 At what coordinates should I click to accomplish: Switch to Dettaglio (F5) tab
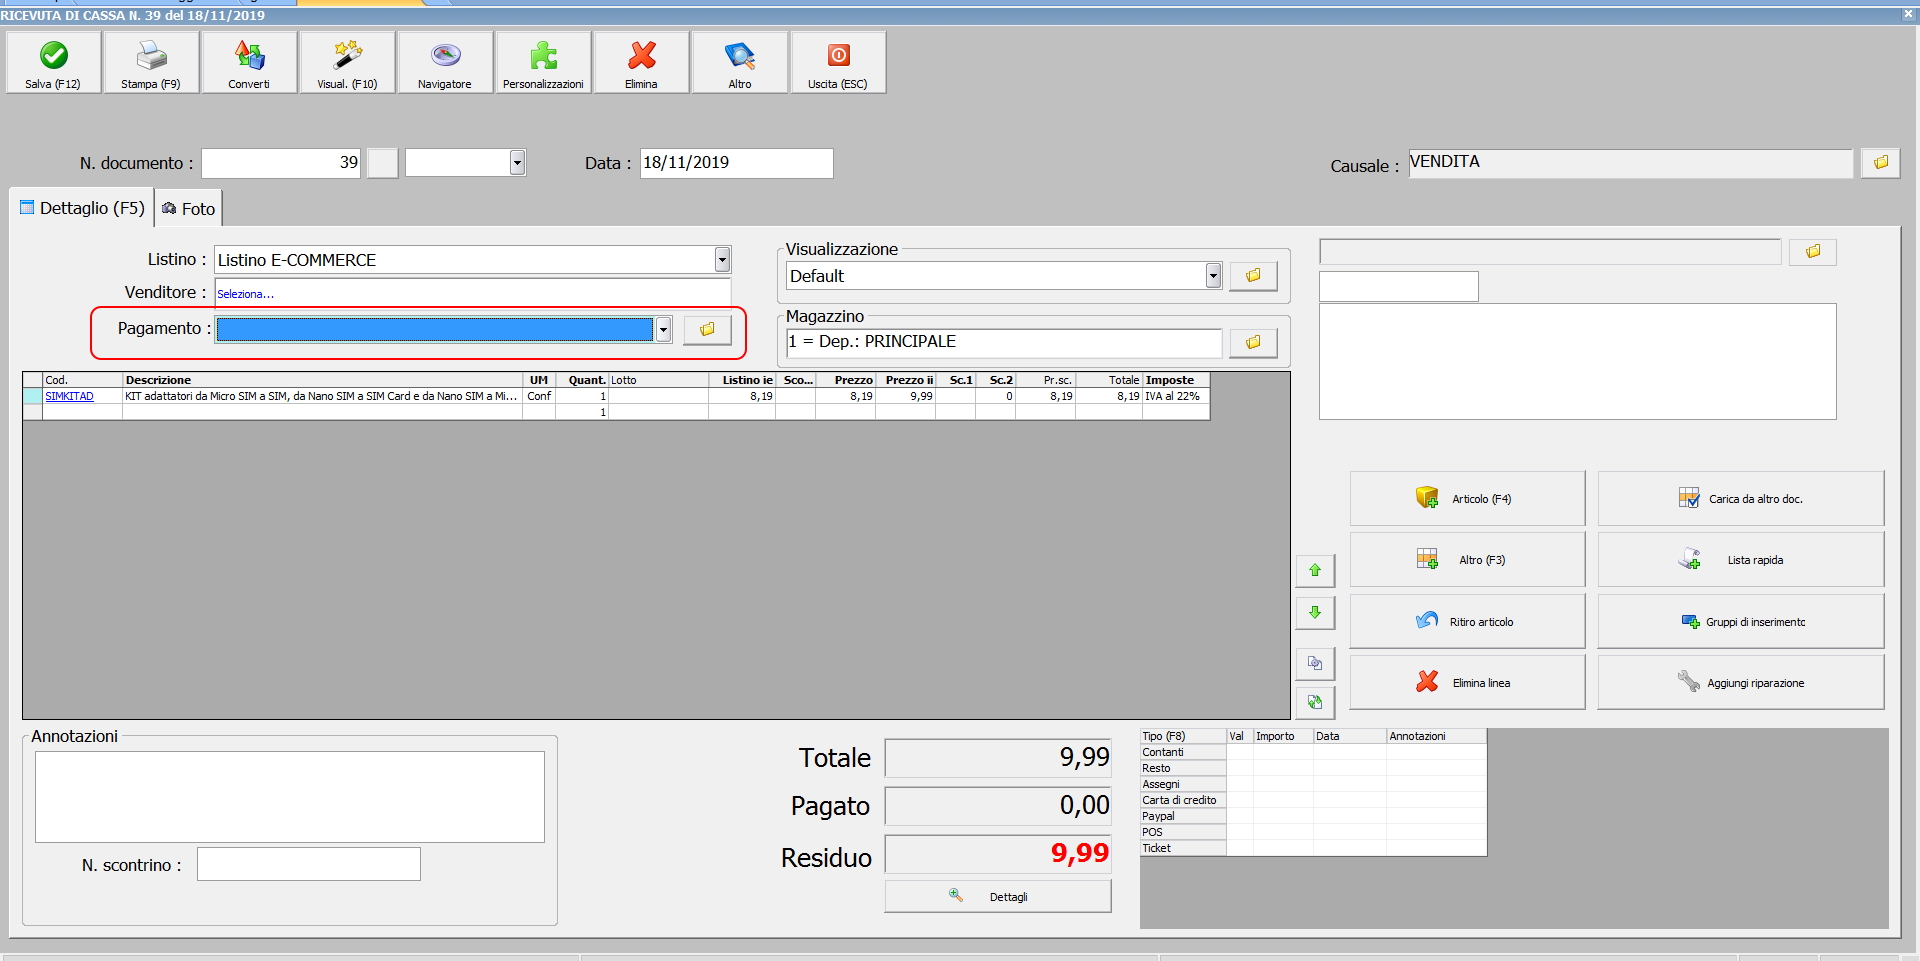[x=83, y=208]
